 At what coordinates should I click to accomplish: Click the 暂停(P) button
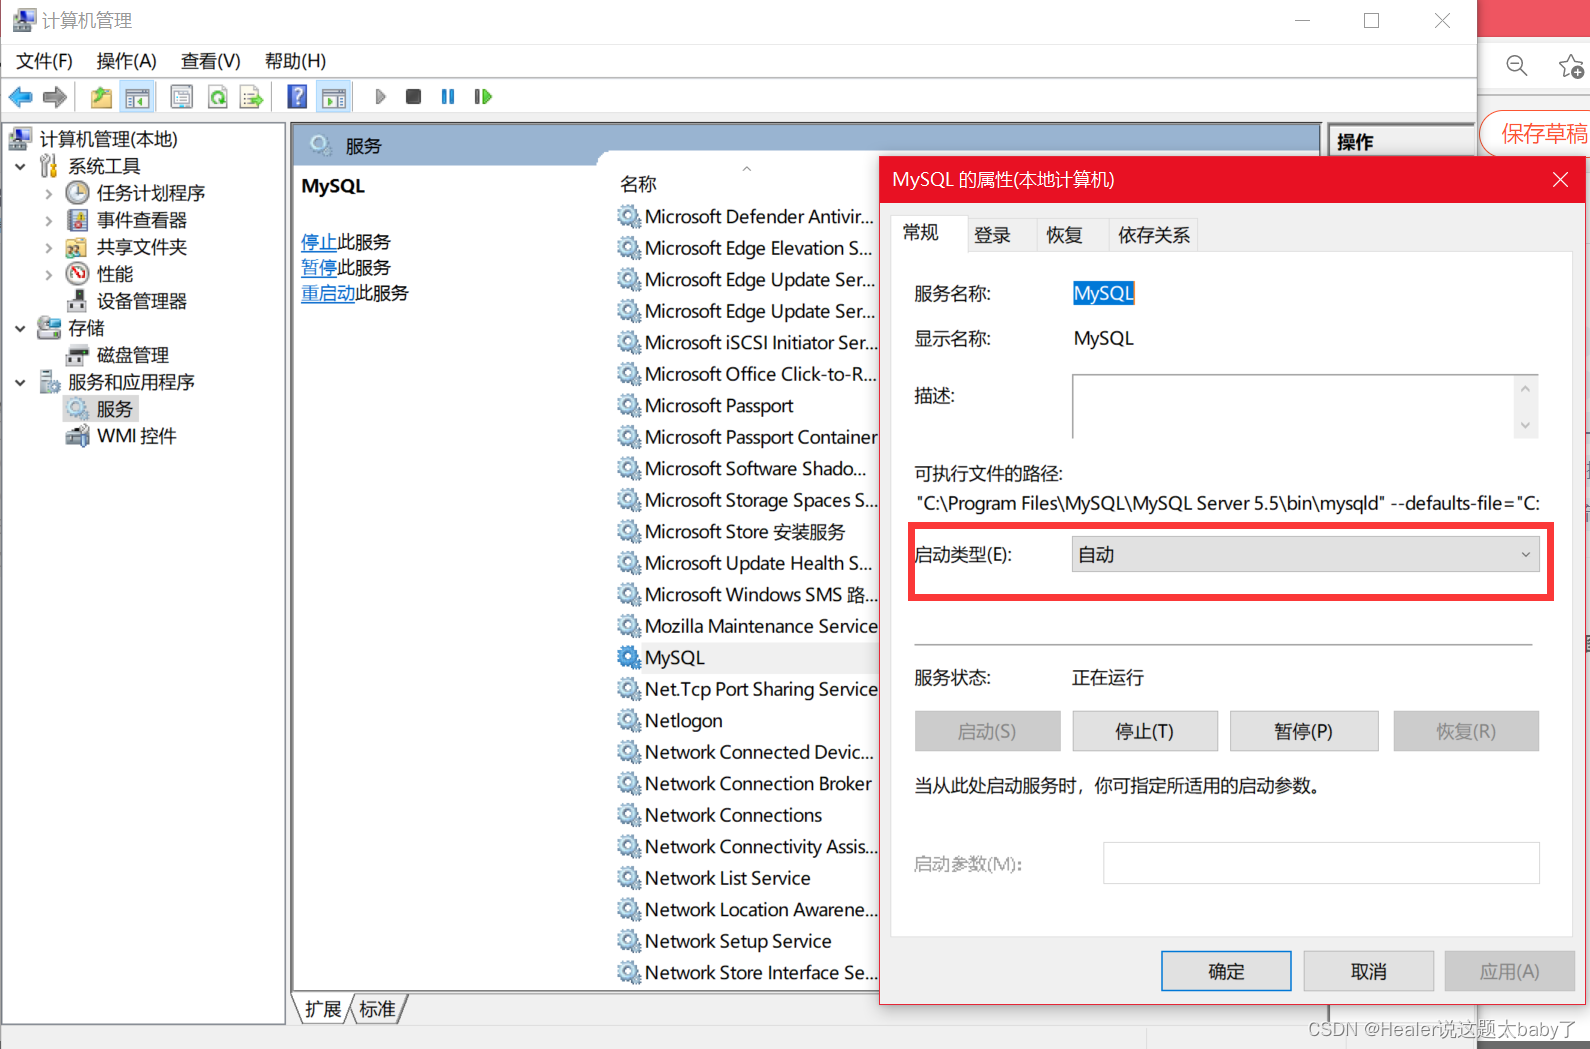tap(1304, 731)
